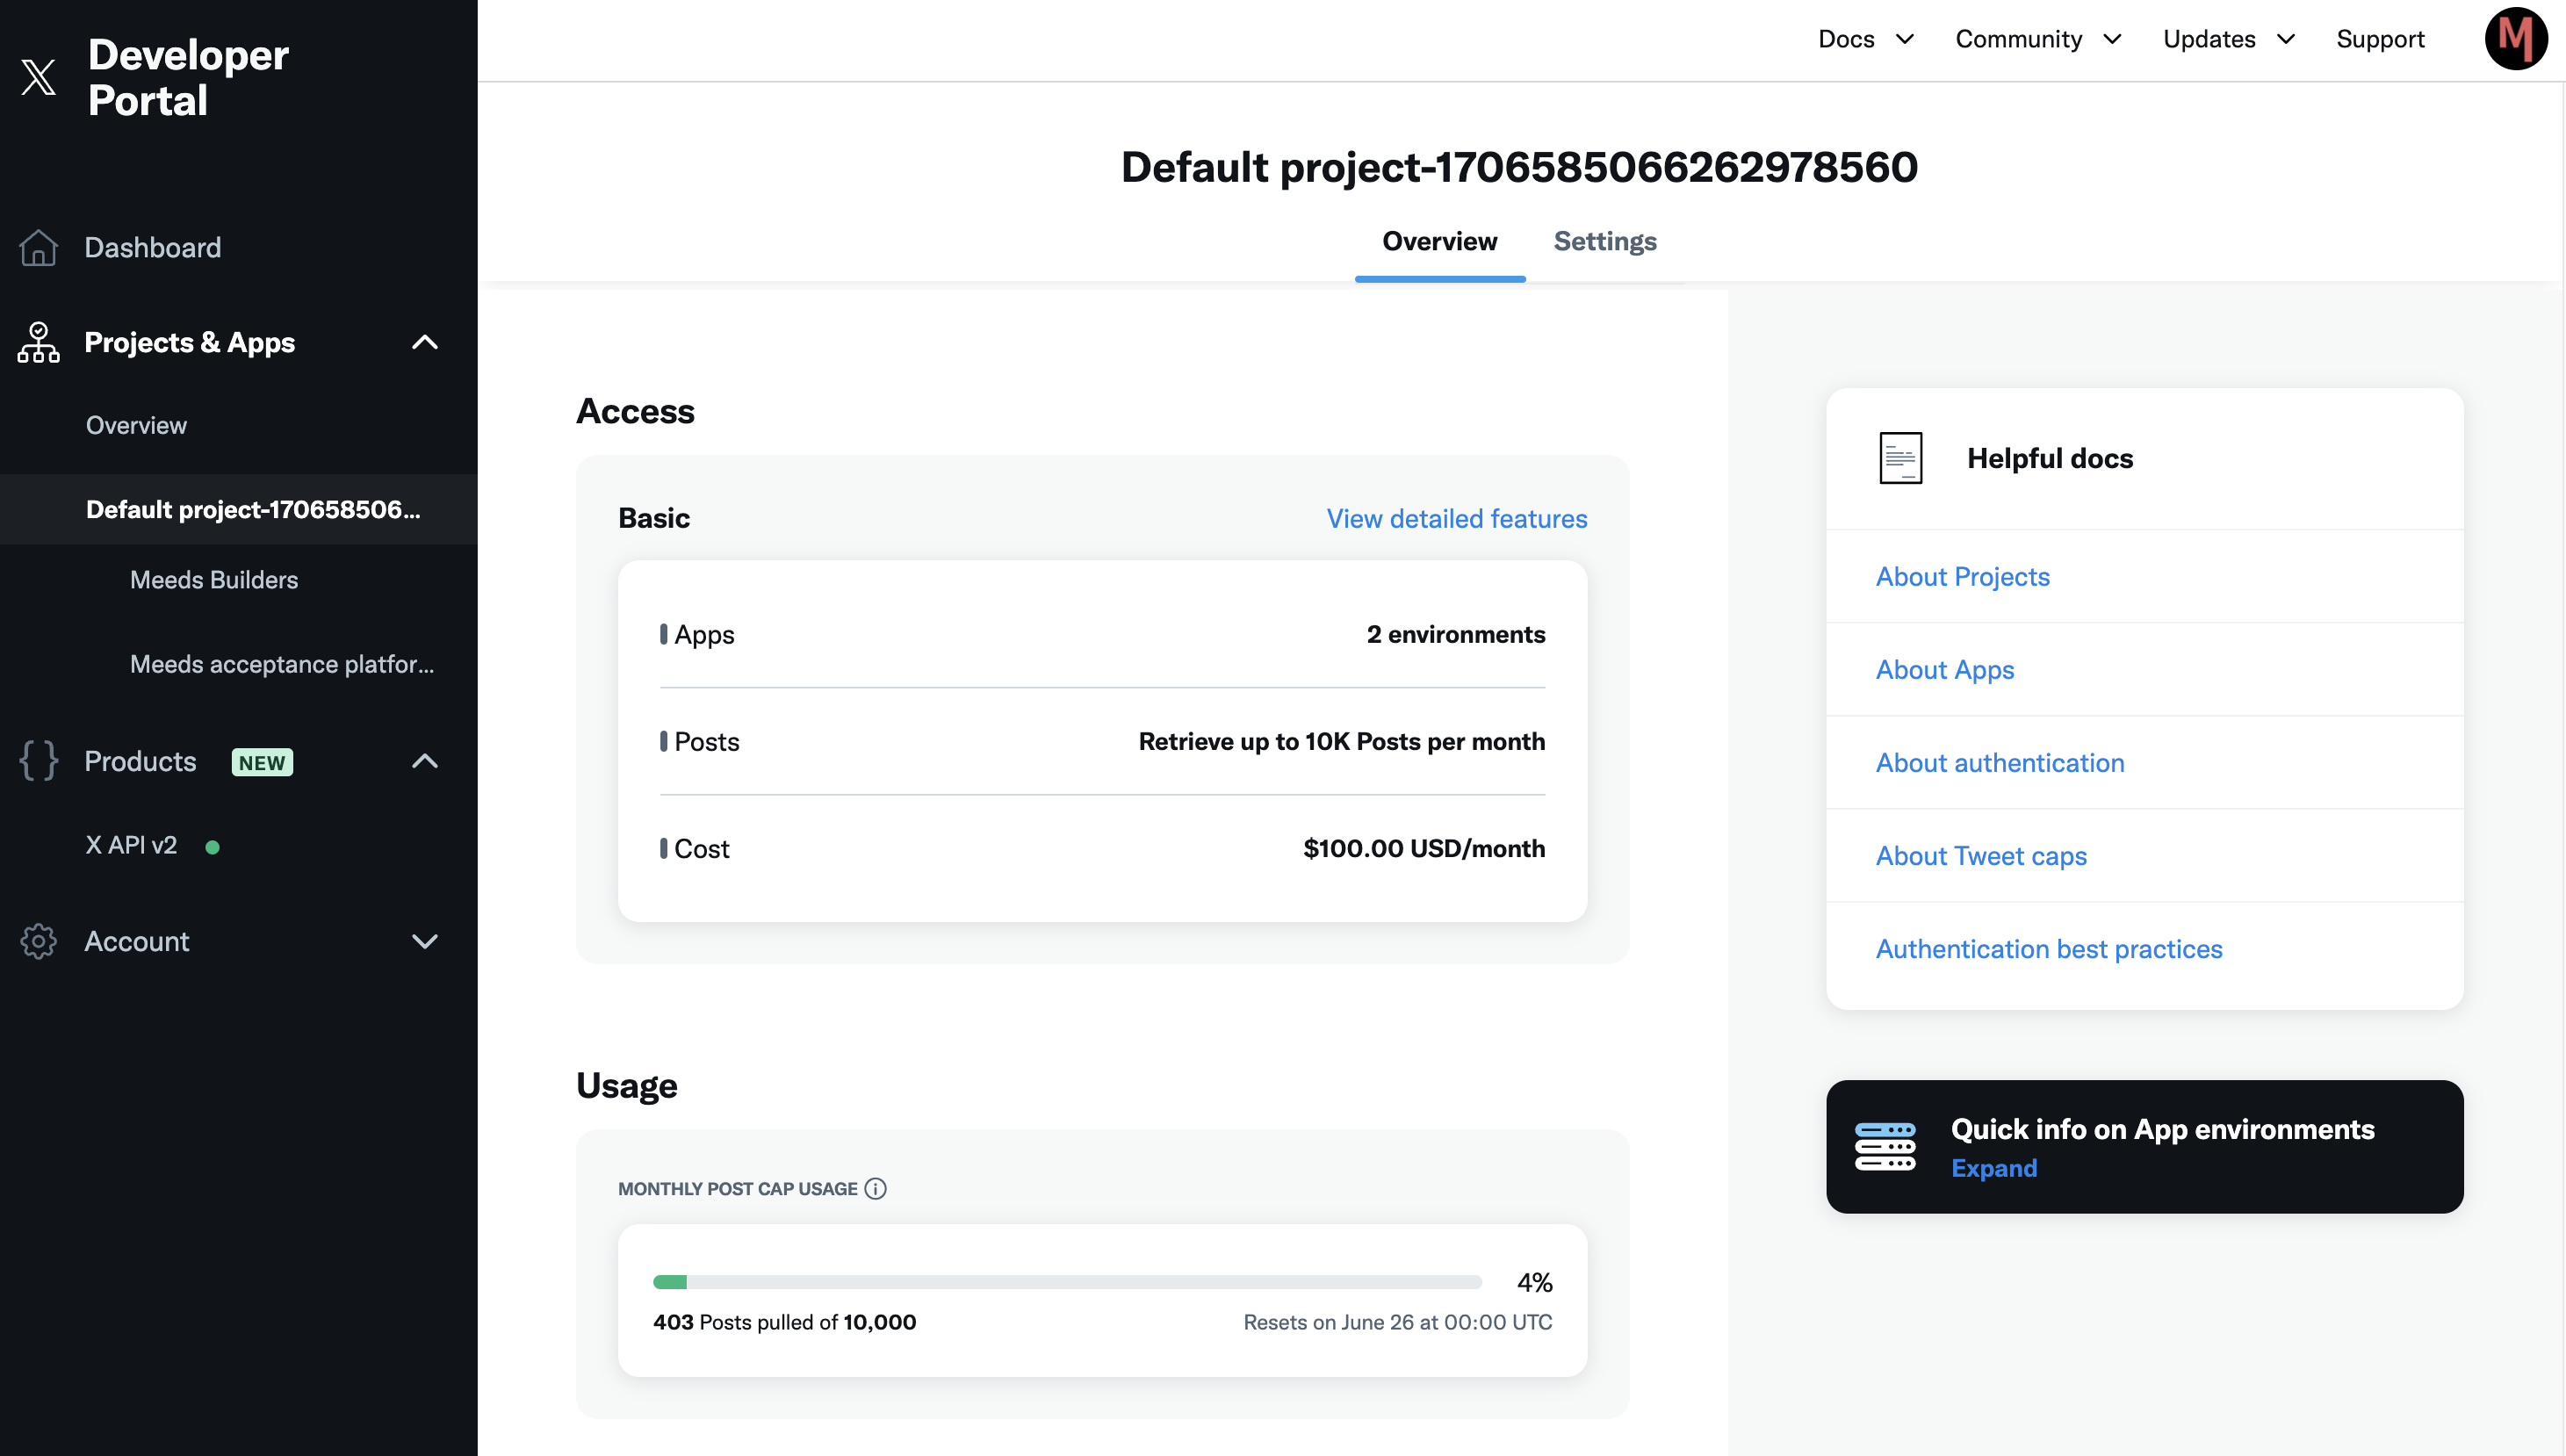Select Meeds Builders app in sidebar
The image size is (2566, 1456).
(214, 579)
